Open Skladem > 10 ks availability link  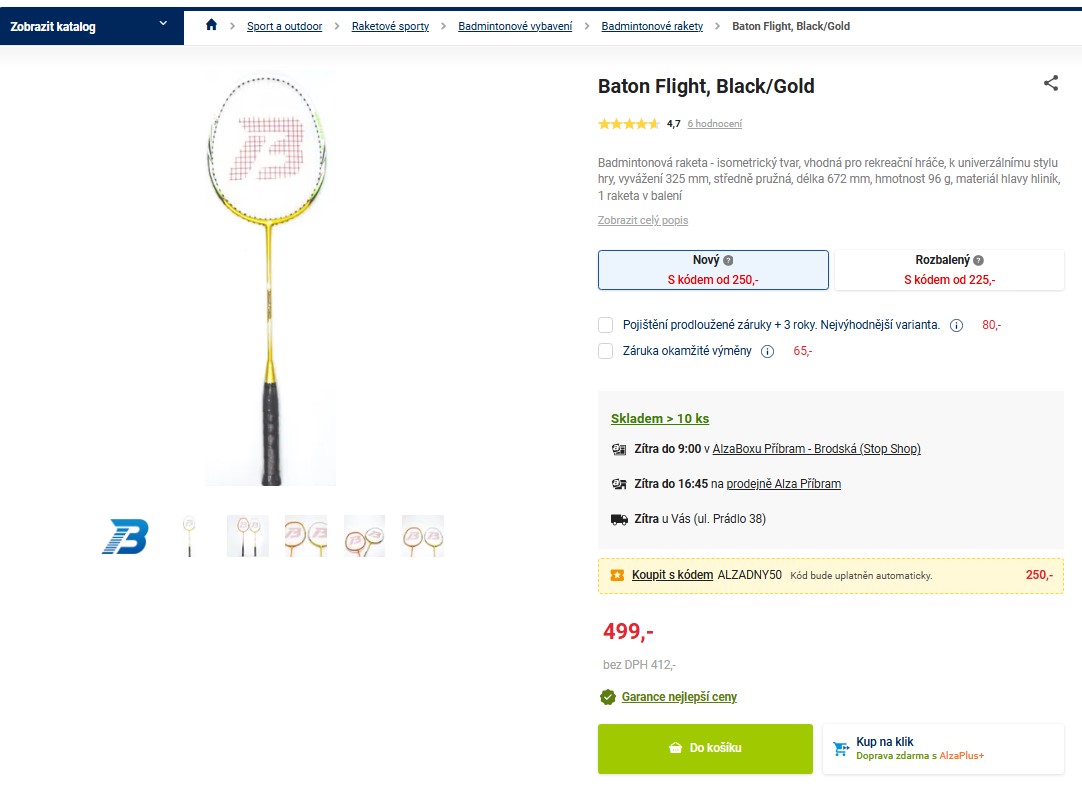660,419
